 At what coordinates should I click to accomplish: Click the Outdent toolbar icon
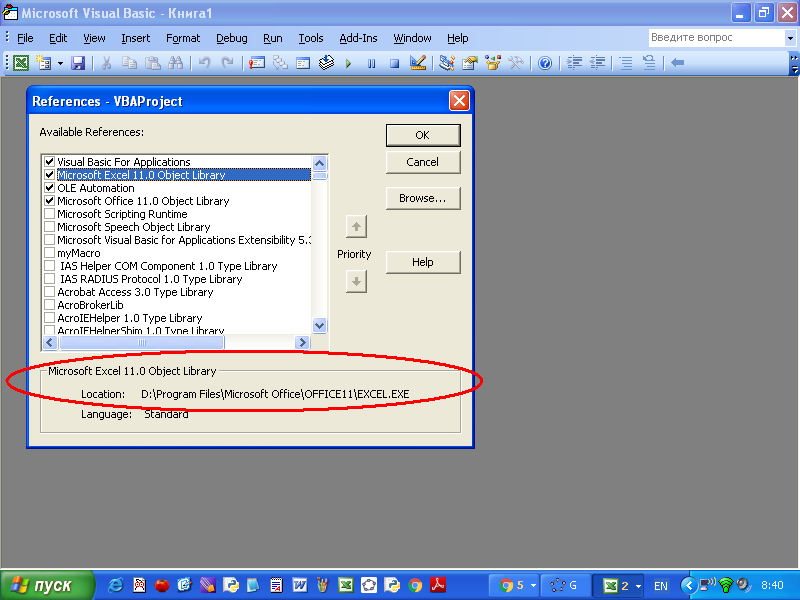coord(597,63)
